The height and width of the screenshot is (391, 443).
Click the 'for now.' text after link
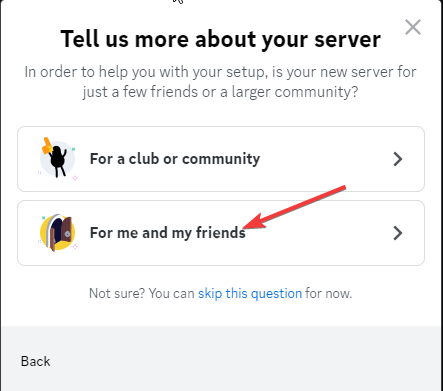(328, 294)
